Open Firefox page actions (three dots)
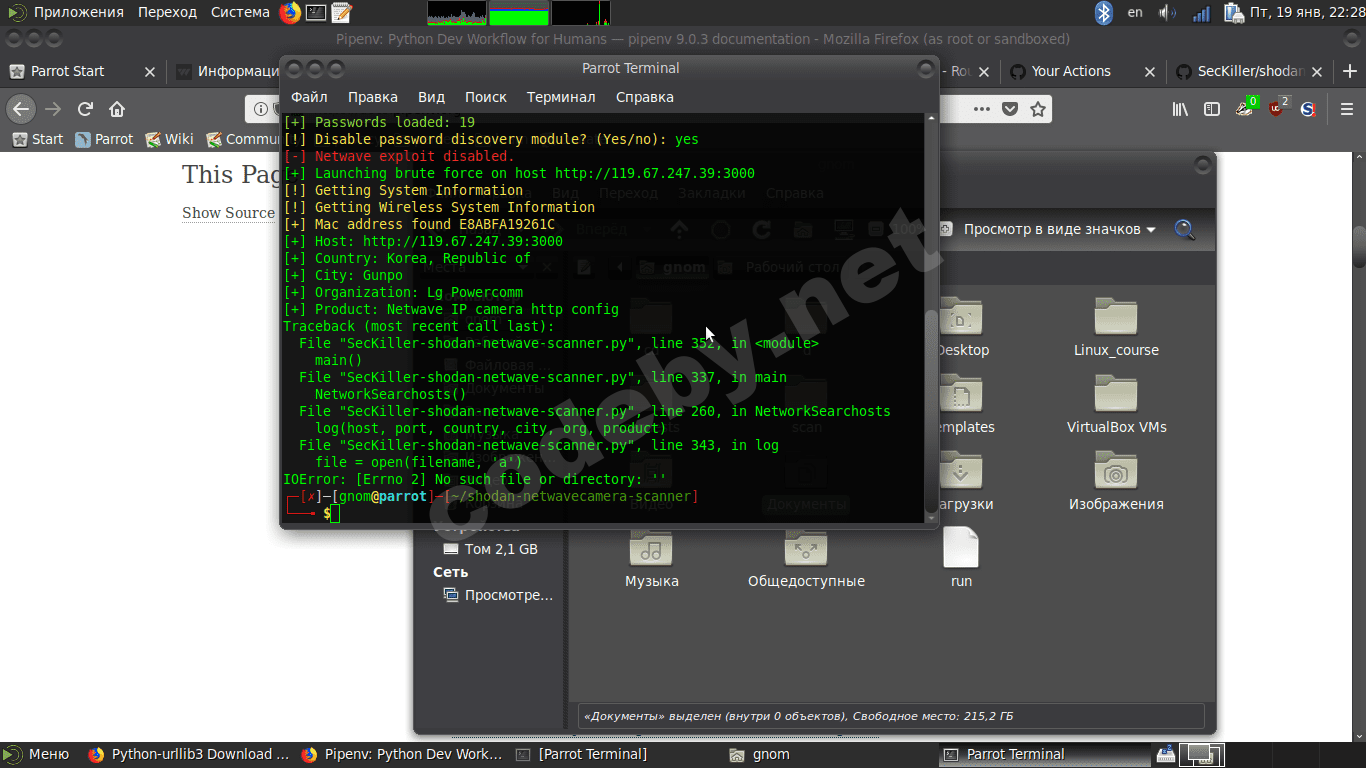Viewport: 1366px width, 768px height. tap(982, 108)
